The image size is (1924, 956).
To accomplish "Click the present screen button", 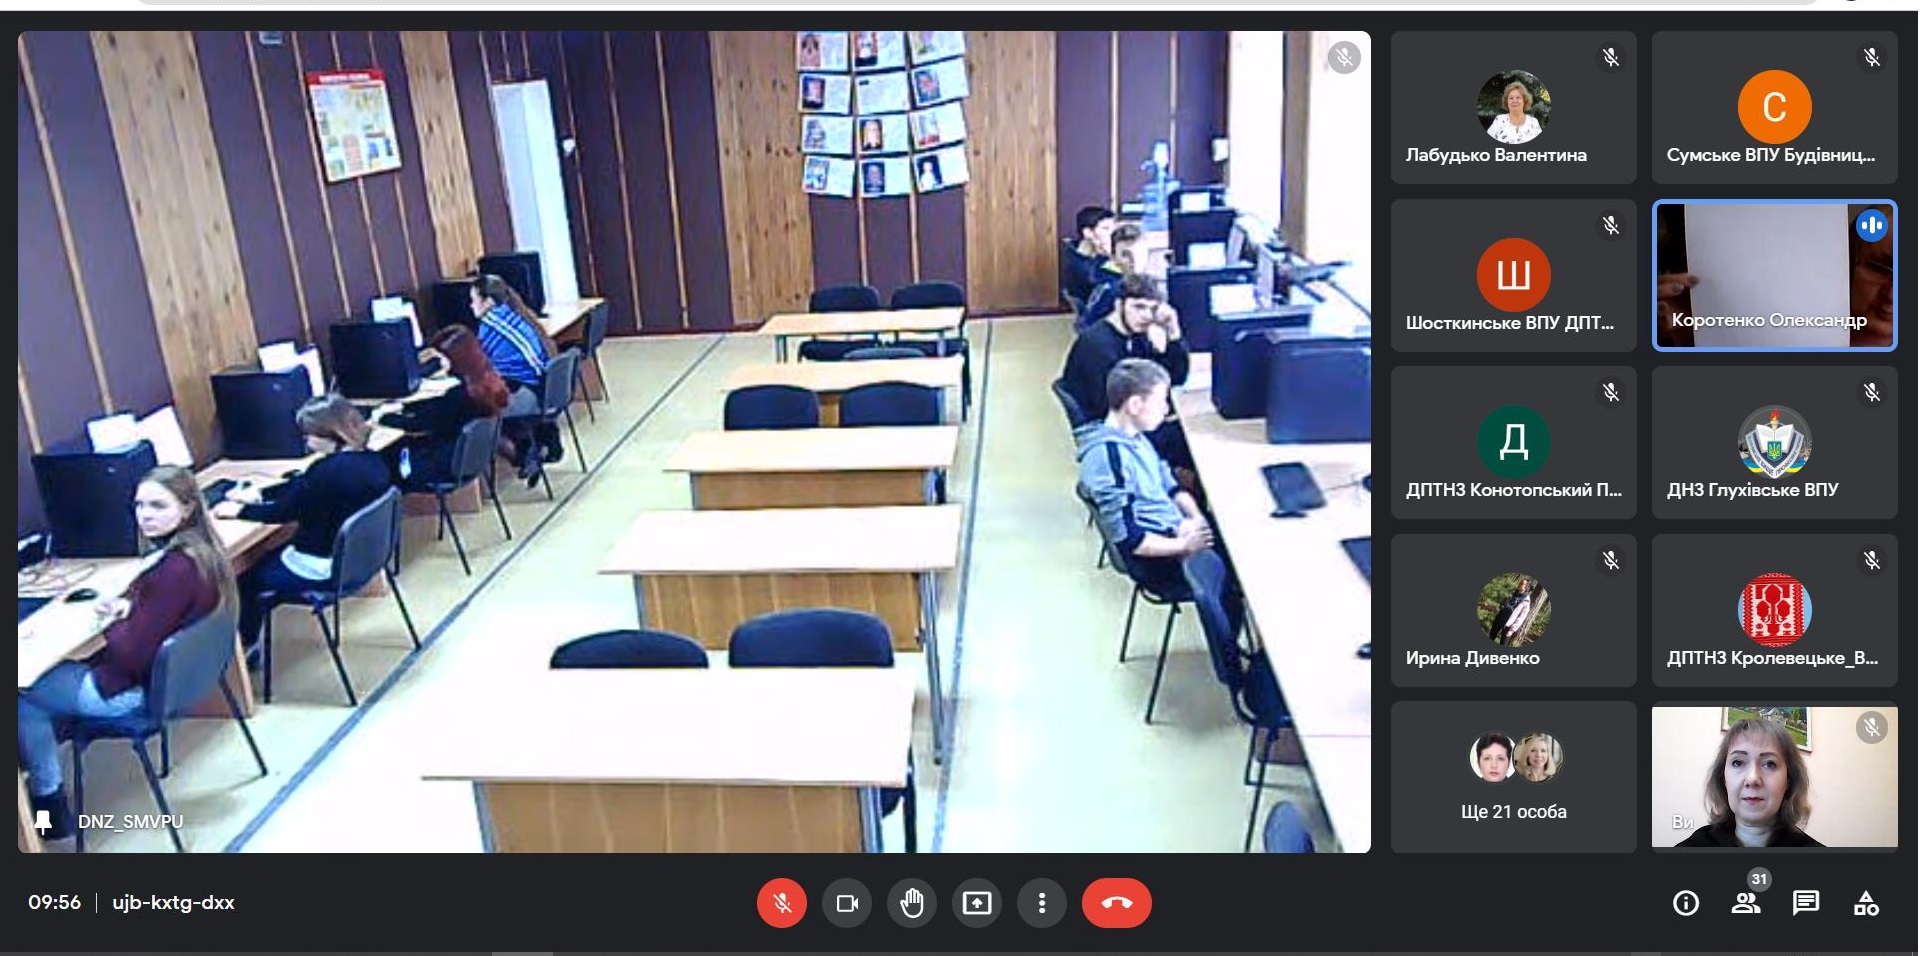I will pos(977,903).
